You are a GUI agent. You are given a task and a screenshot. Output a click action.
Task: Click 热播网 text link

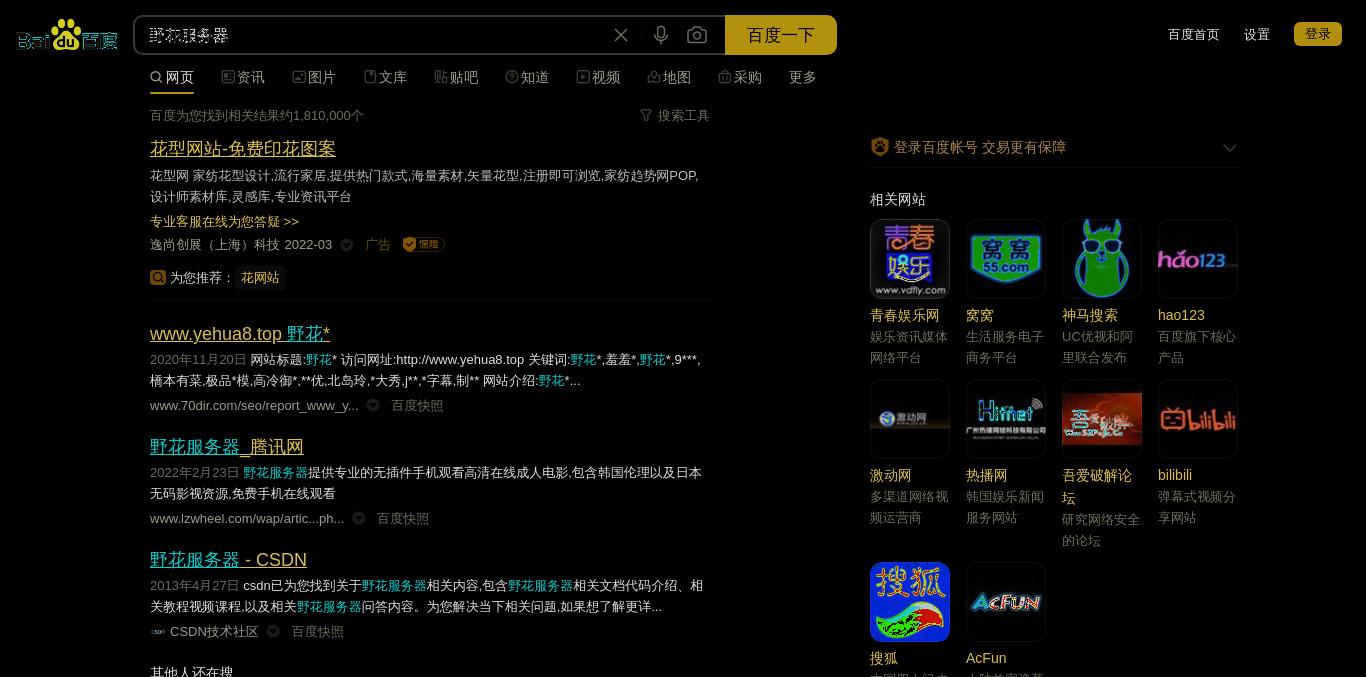tap(987, 475)
